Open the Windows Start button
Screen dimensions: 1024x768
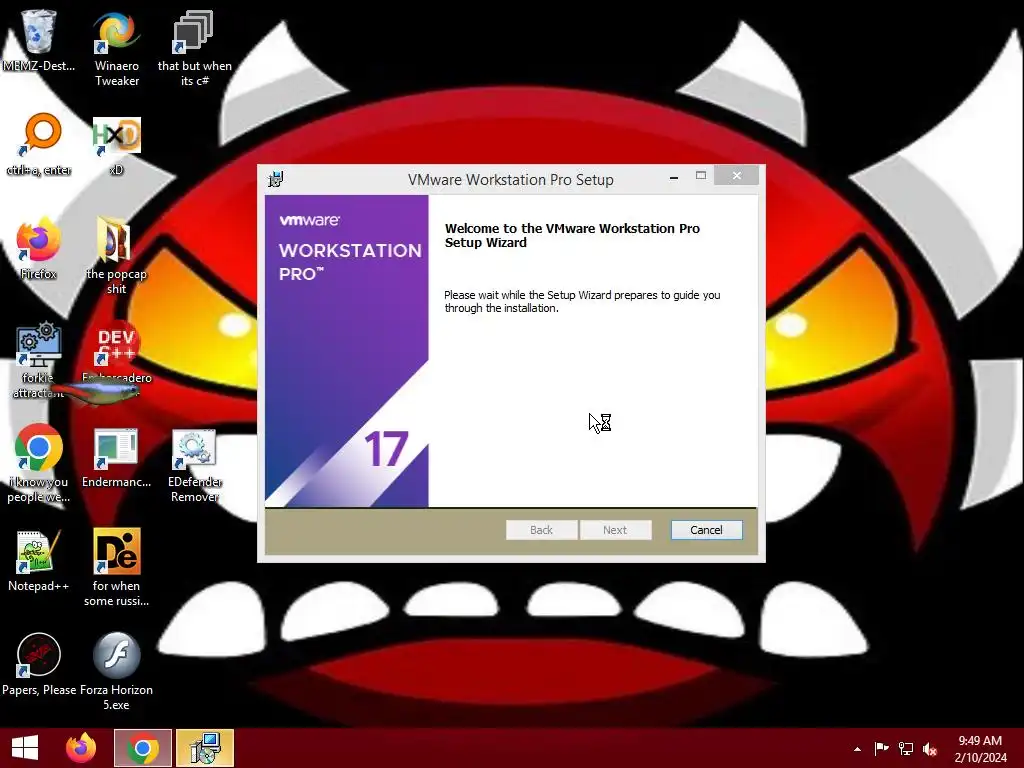[25, 748]
